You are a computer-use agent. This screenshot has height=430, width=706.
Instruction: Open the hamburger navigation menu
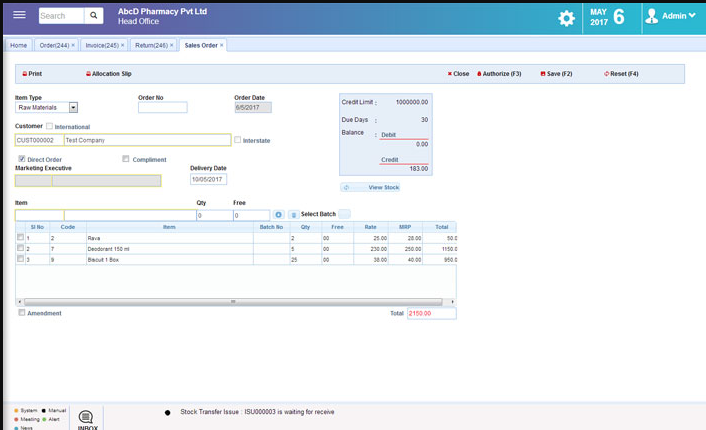[19, 16]
